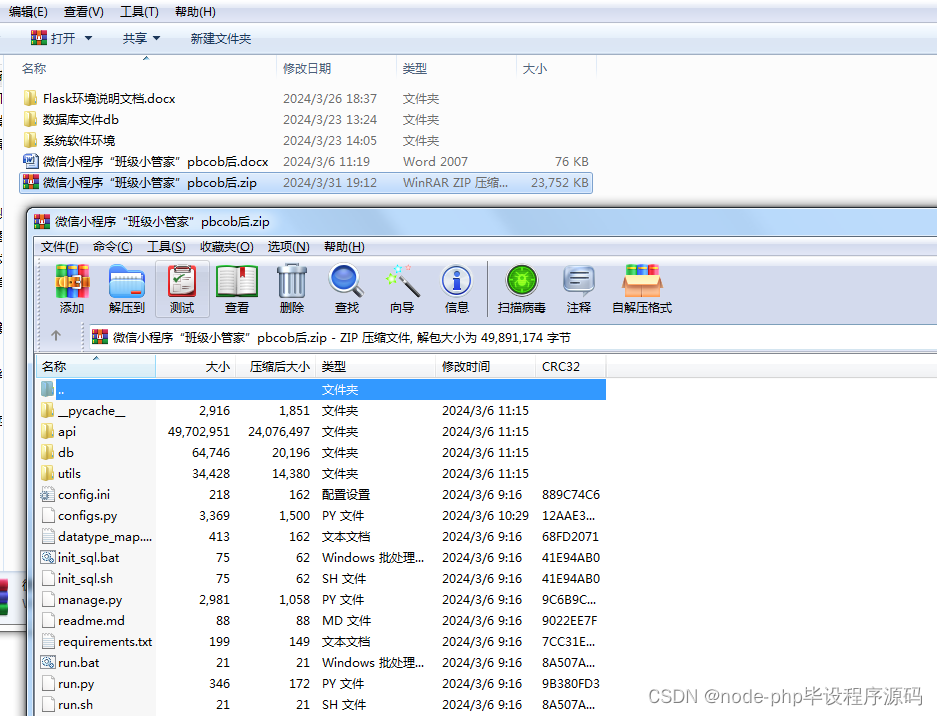The width and height of the screenshot is (937, 716).
Task: Click the 测试 archive test icon
Action: (x=181, y=289)
